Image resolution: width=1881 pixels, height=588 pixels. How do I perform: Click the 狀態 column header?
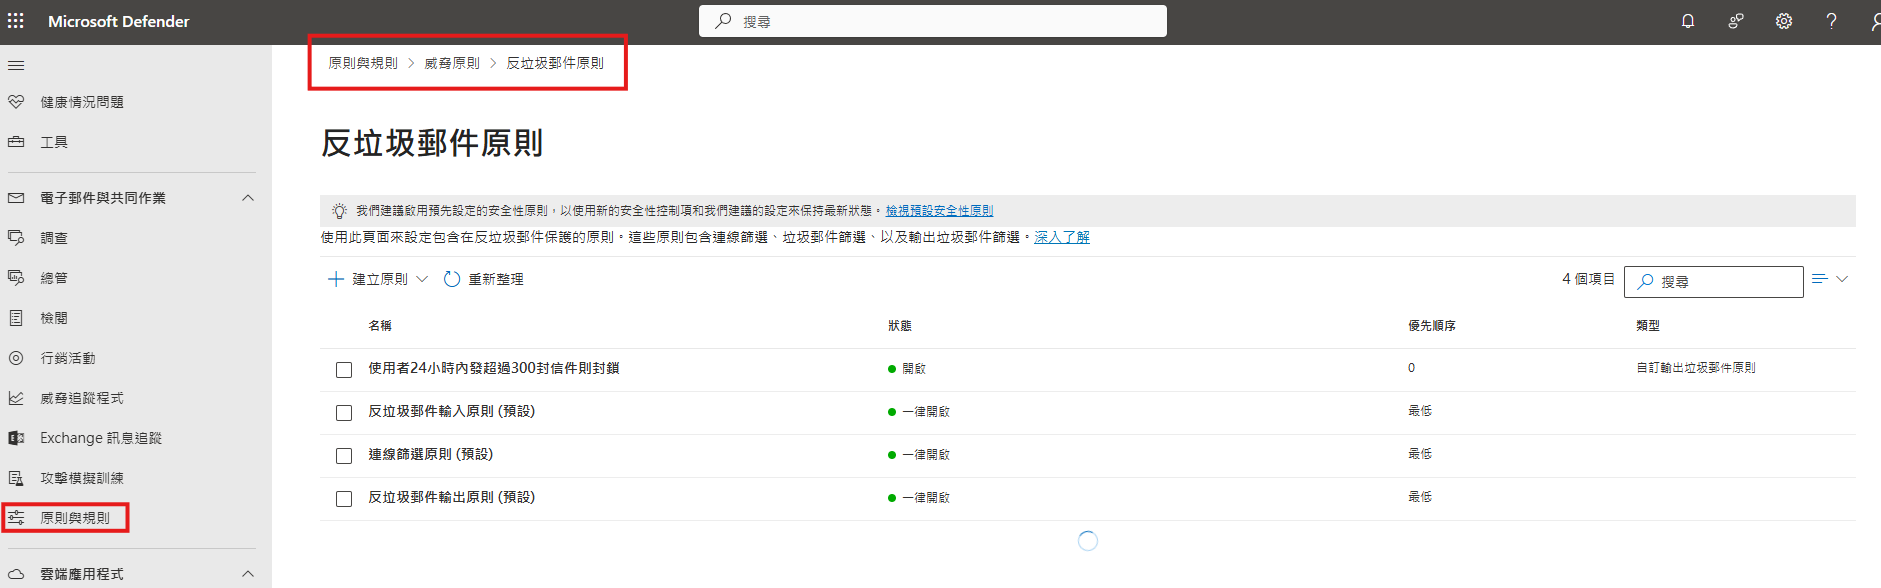point(900,326)
